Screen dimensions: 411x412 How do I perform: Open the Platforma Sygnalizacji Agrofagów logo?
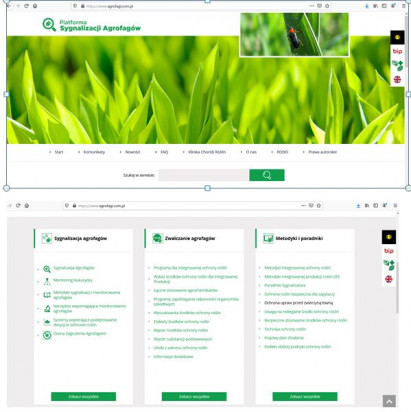(x=92, y=25)
